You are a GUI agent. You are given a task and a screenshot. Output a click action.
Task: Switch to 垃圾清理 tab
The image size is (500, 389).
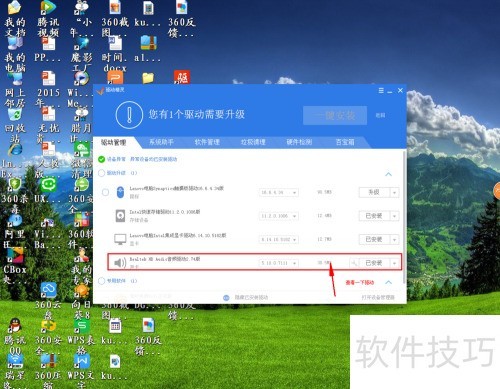(253, 142)
